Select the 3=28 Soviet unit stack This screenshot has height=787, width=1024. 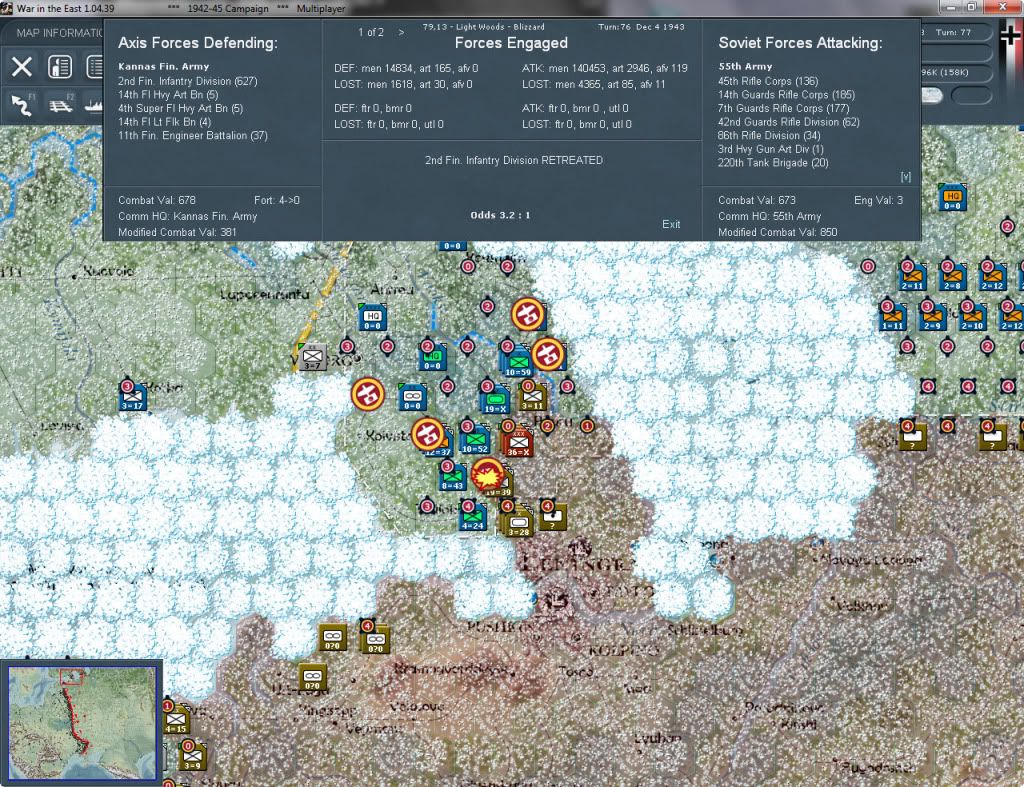click(519, 522)
